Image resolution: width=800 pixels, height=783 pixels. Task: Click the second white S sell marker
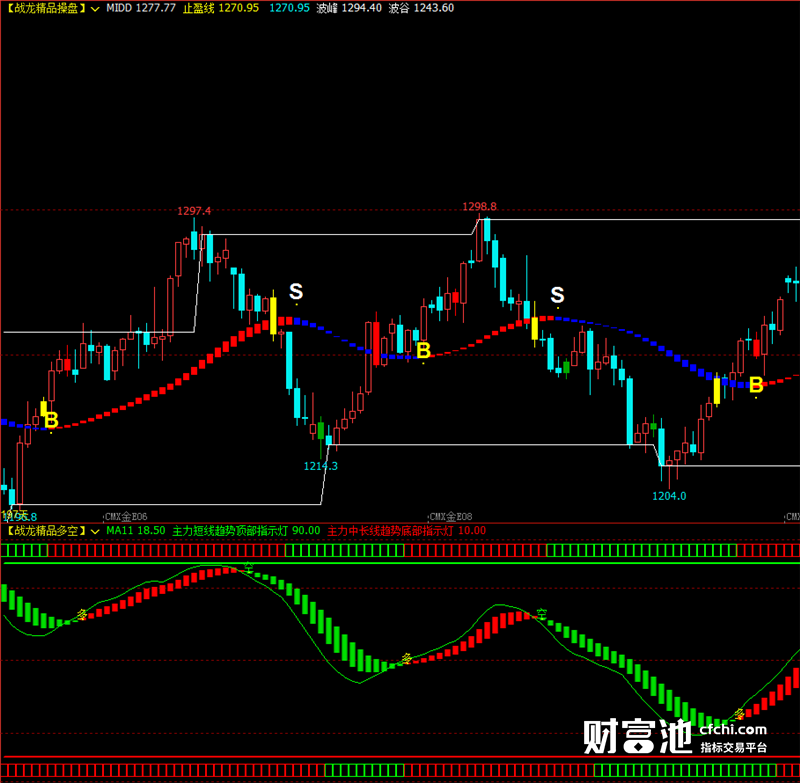tap(557, 294)
